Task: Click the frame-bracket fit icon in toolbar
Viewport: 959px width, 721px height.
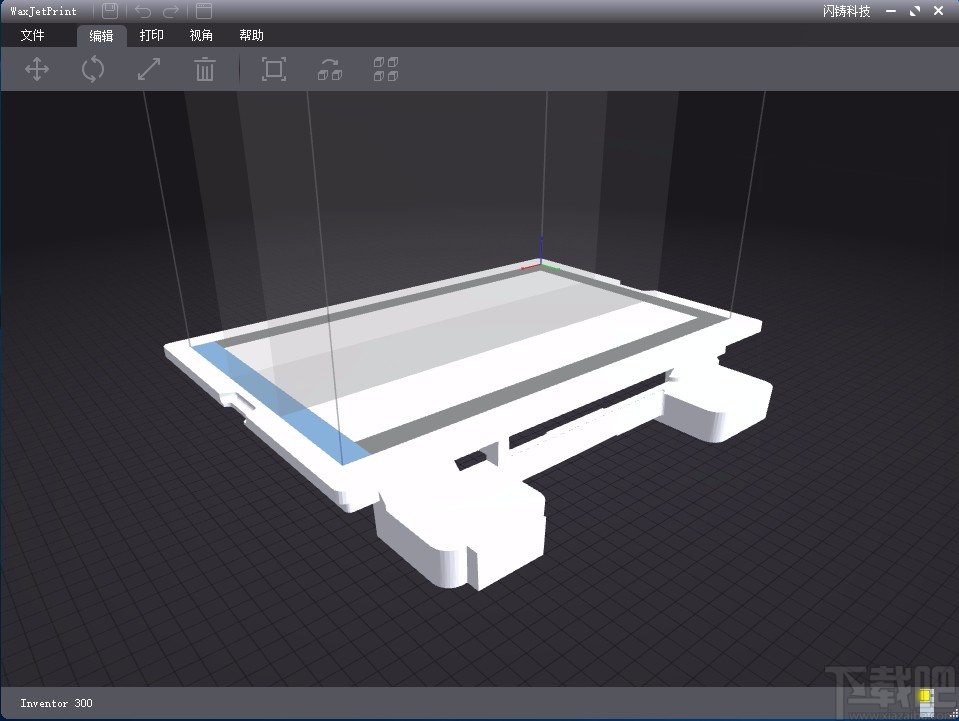Action: [x=273, y=69]
